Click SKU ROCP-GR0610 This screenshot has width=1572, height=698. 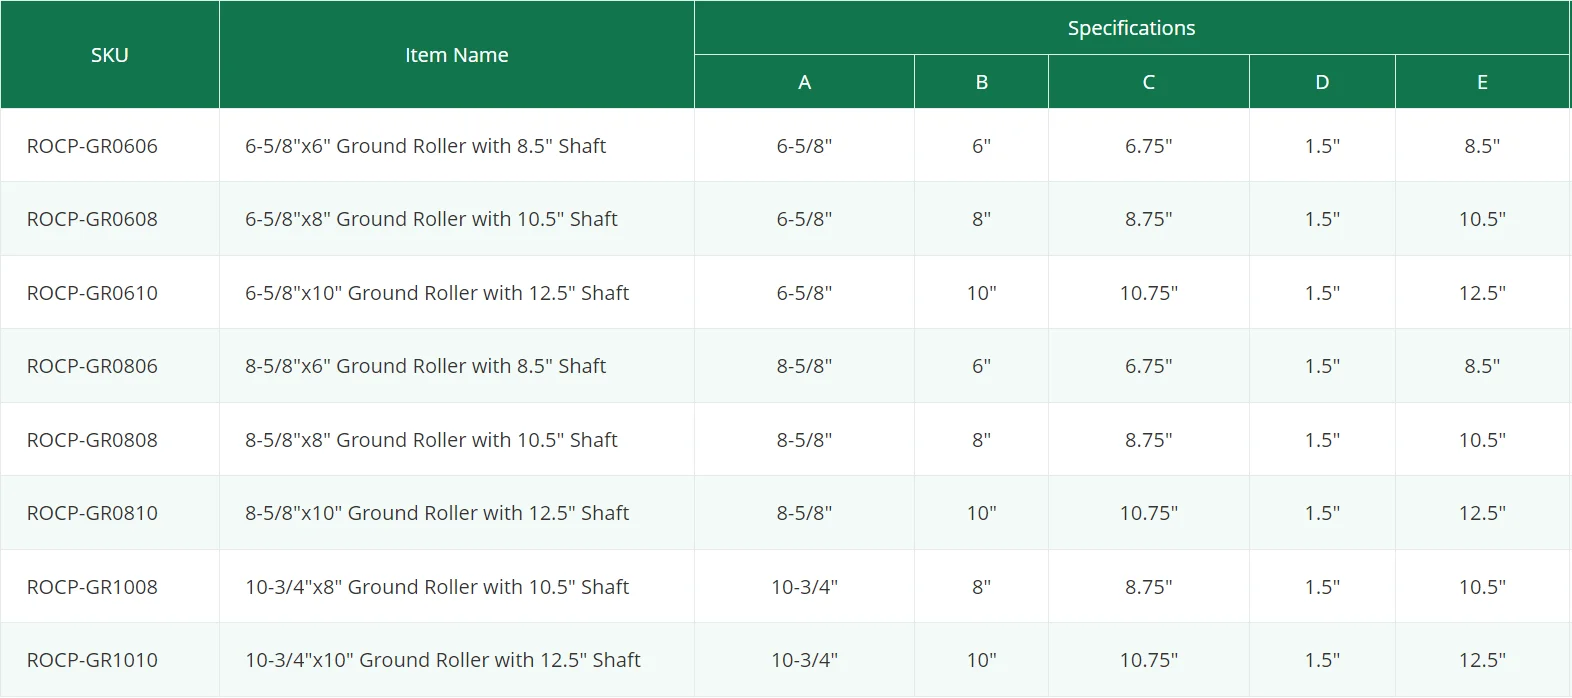pyautogui.click(x=92, y=293)
